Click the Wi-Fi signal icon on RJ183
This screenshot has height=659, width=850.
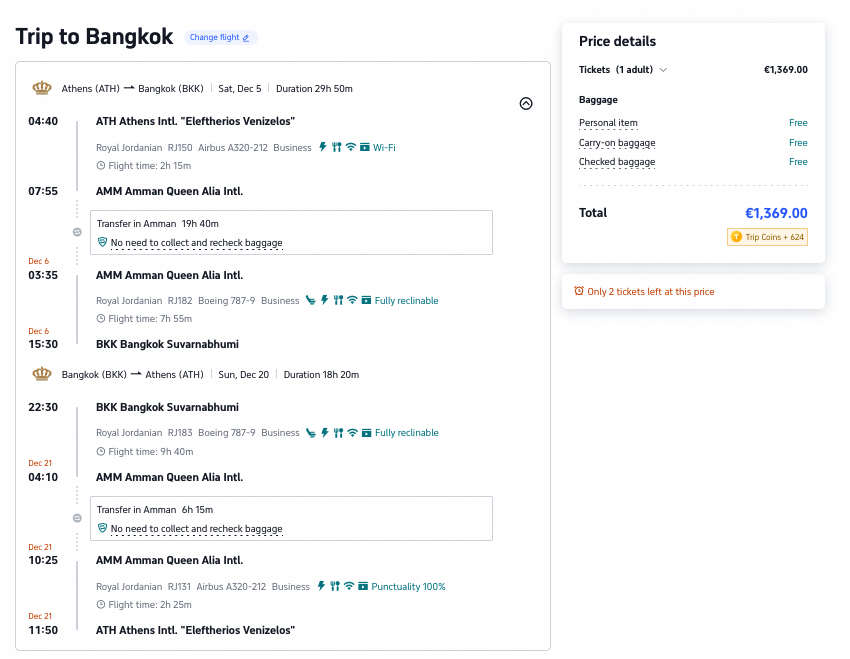tap(352, 432)
